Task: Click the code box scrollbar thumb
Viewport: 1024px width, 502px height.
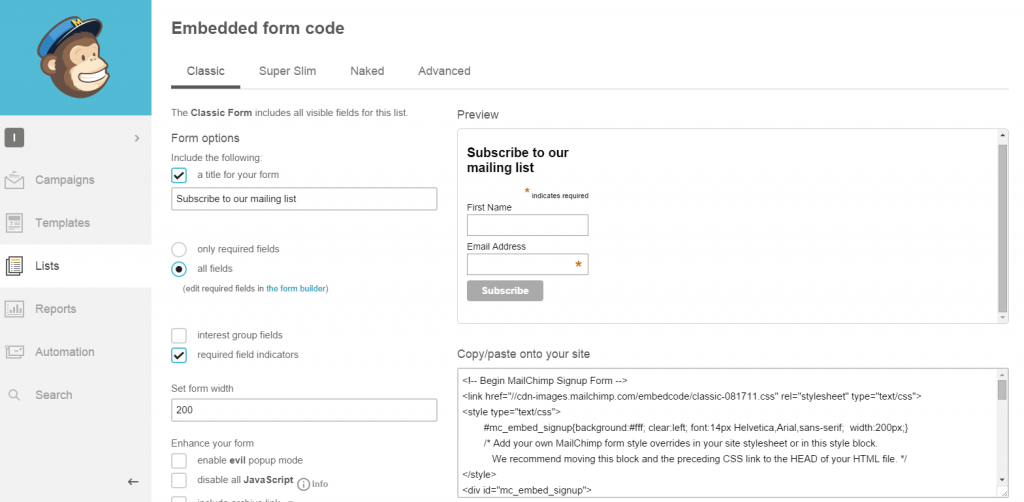Action: coord(1002,390)
